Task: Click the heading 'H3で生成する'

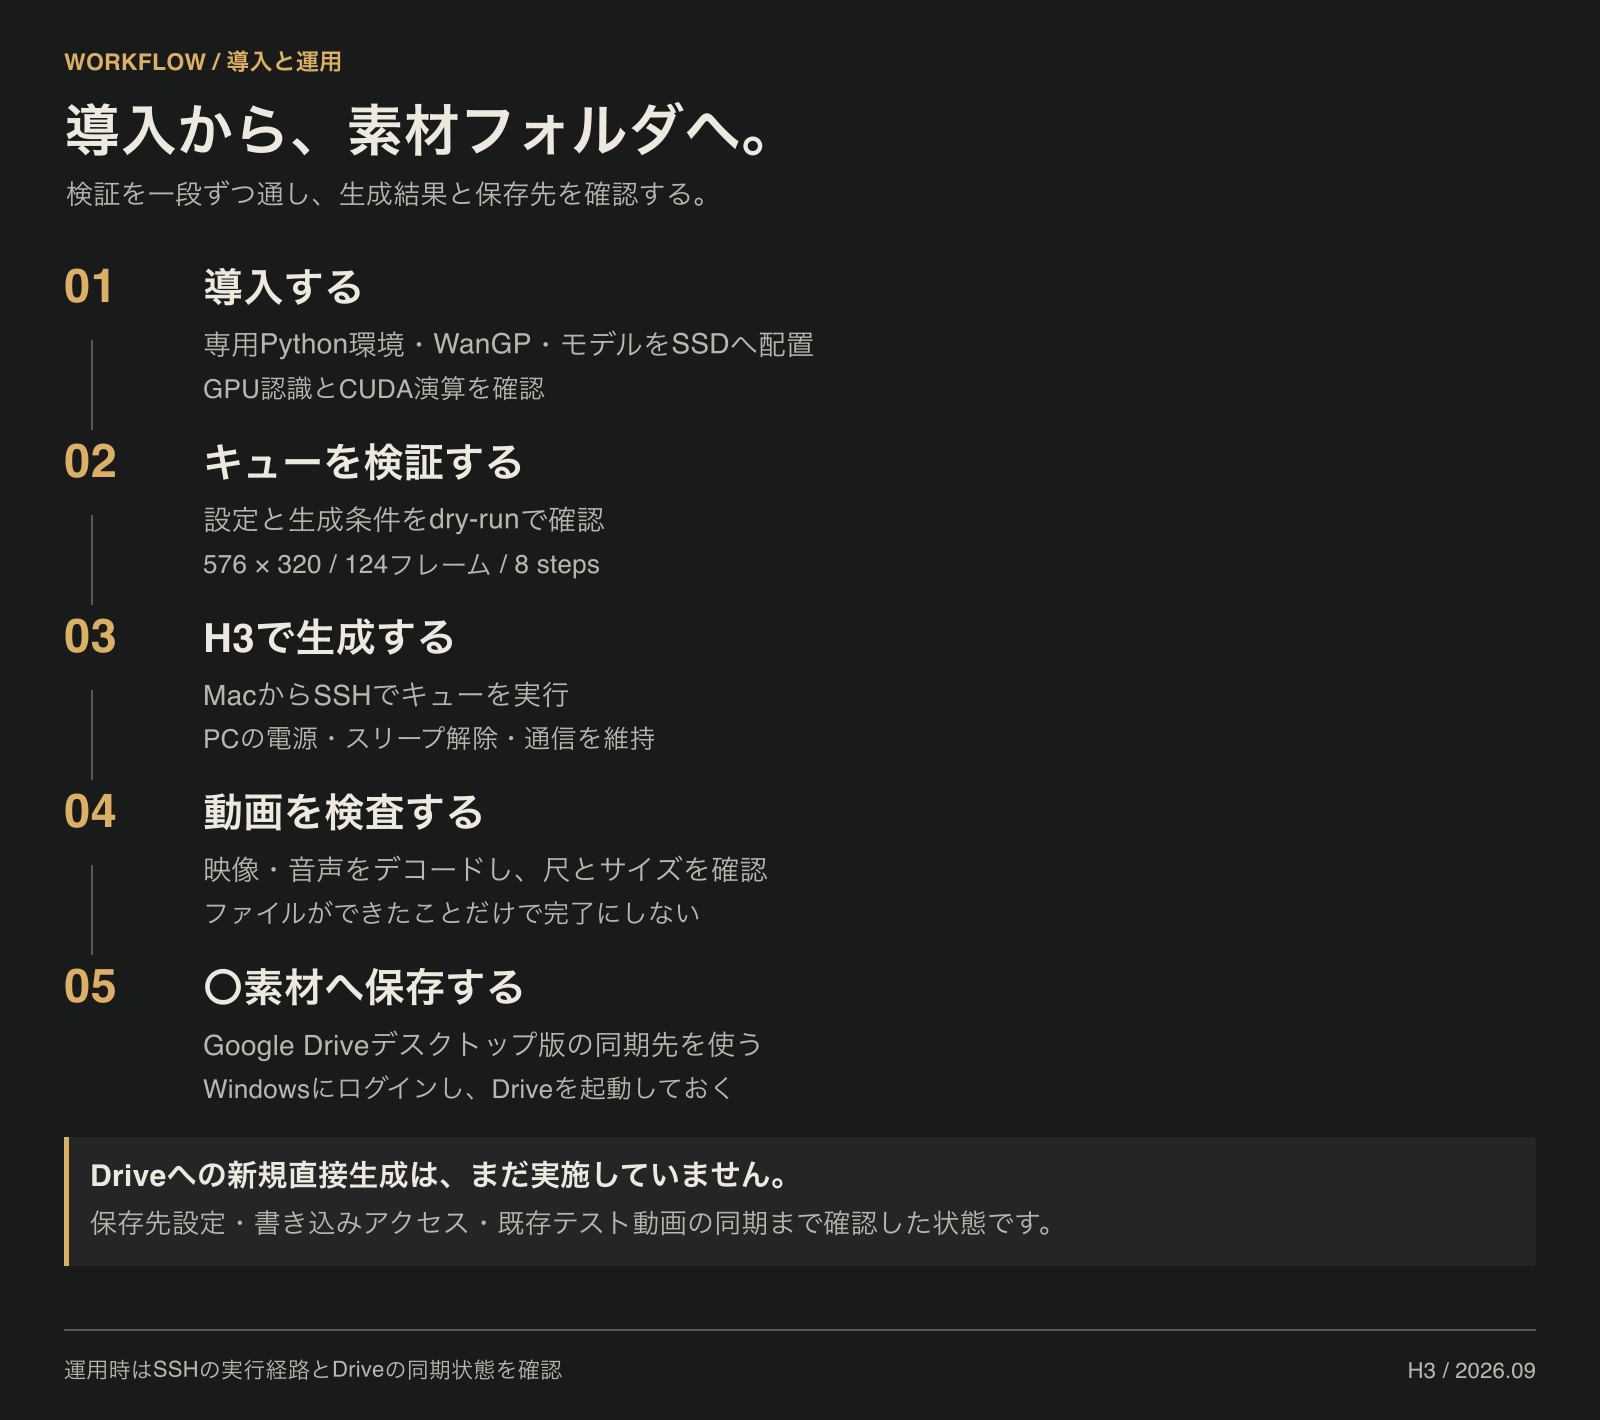Action: (x=329, y=637)
